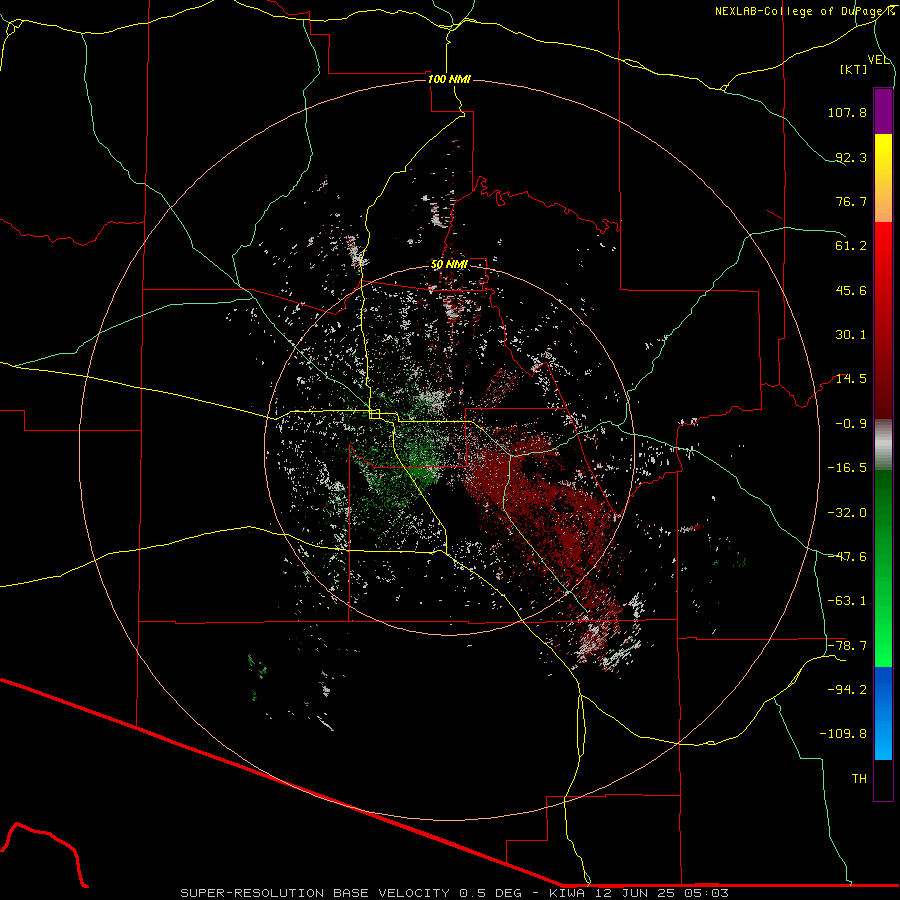
Task: Click the -109.8 value on the velocity scale
Action: [843, 734]
